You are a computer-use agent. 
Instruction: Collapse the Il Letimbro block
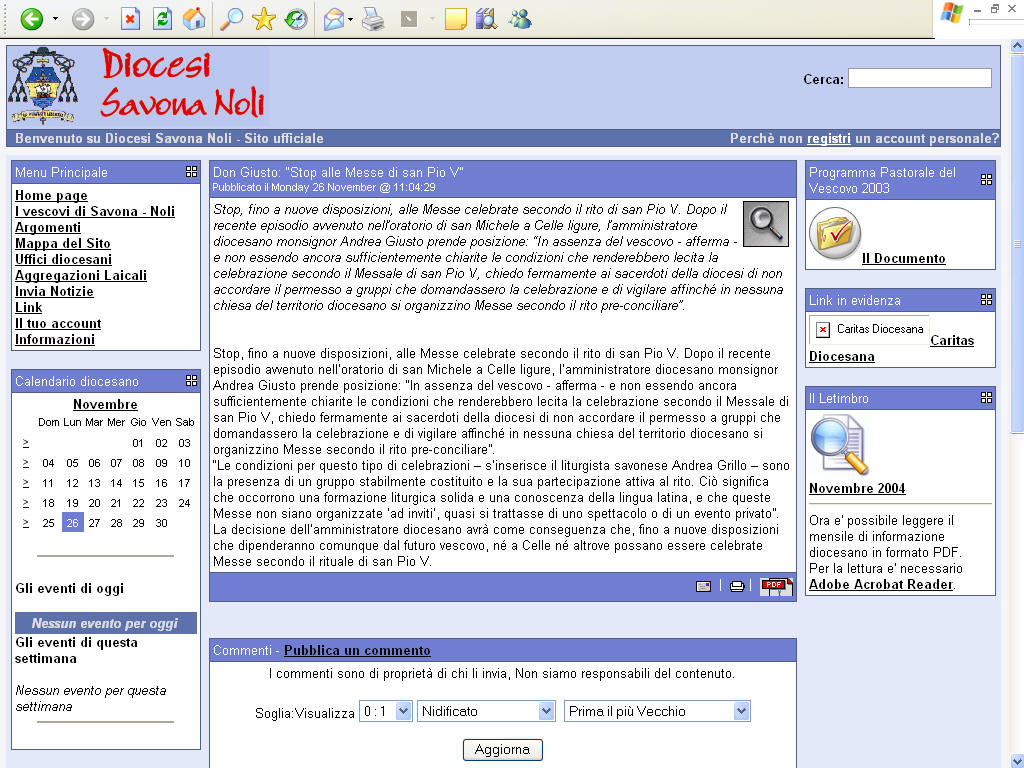coord(986,398)
